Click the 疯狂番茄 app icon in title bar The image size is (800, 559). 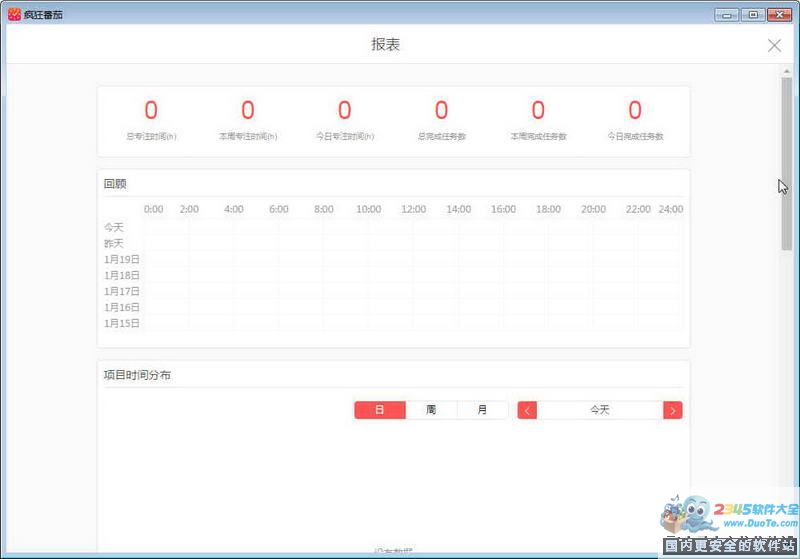(x=14, y=14)
